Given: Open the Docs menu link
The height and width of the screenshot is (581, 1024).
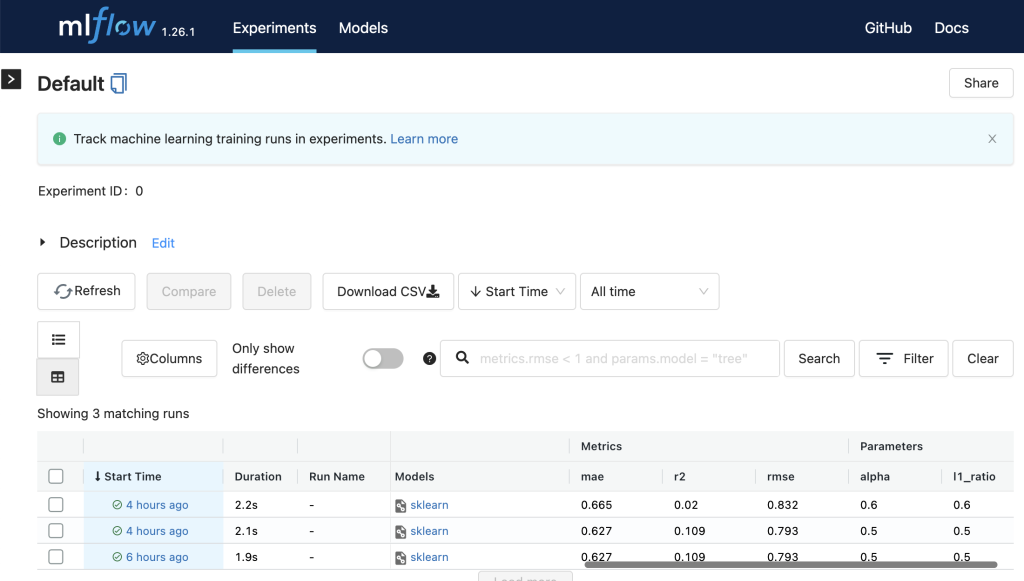Looking at the screenshot, I should [951, 28].
